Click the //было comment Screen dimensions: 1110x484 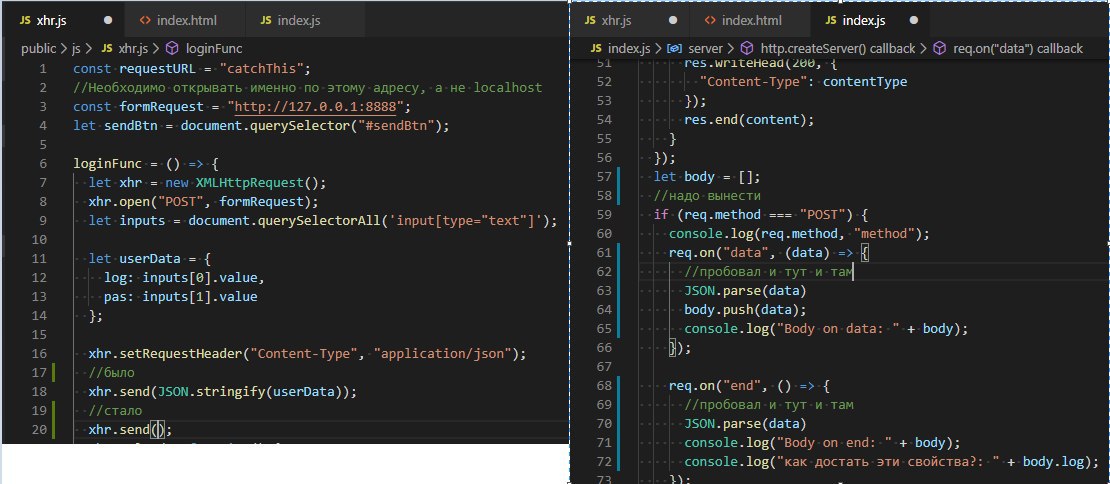[112, 372]
